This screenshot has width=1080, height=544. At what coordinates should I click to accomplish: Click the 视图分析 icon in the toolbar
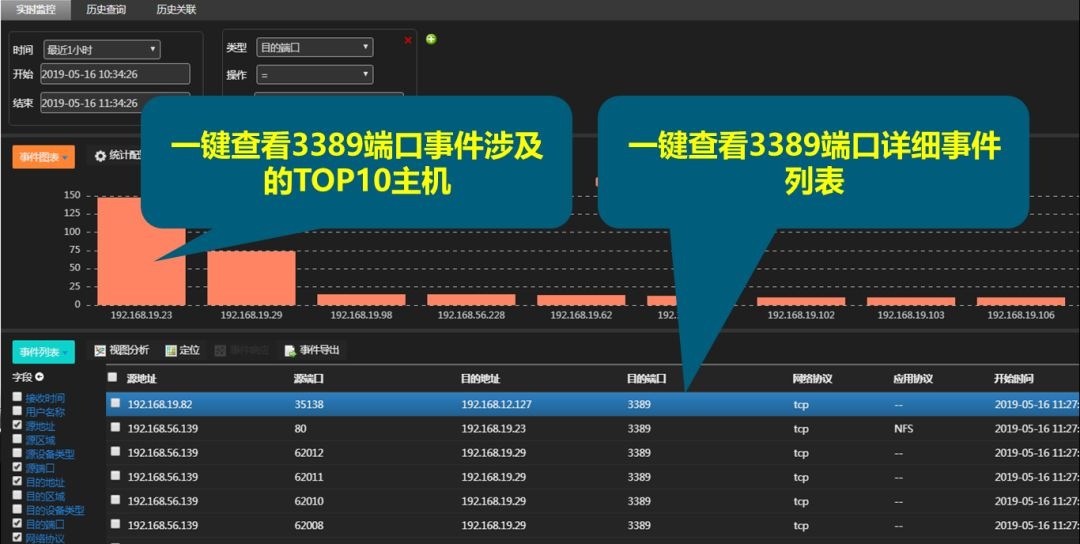pos(100,350)
